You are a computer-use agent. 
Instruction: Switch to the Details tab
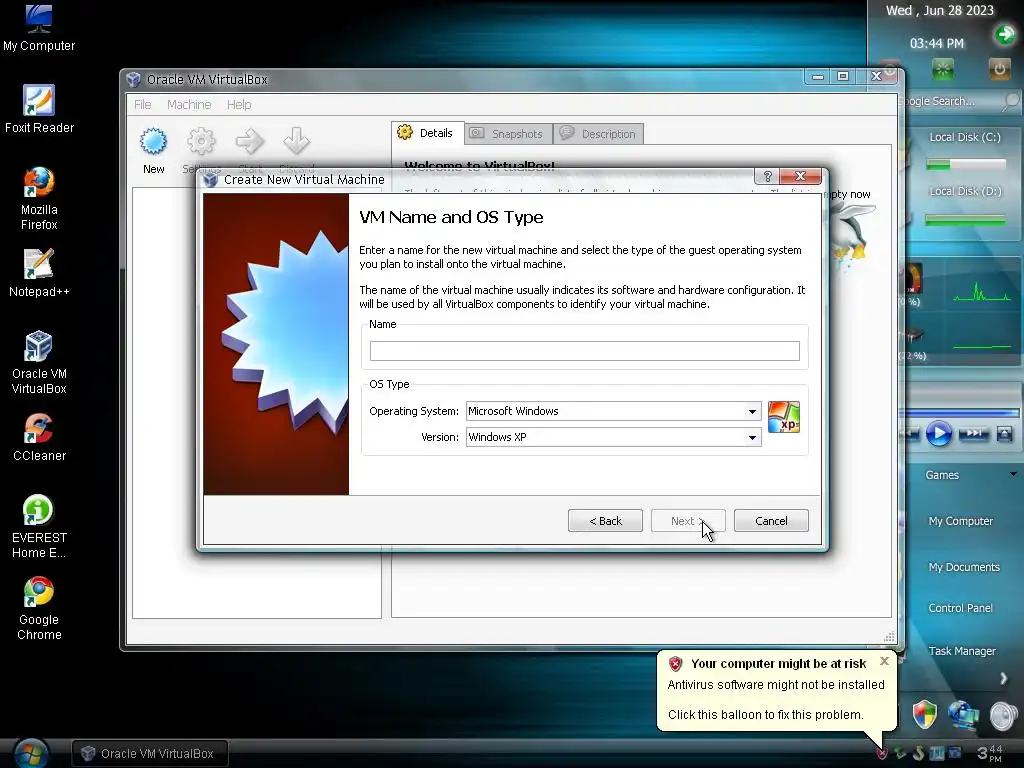[x=428, y=133]
